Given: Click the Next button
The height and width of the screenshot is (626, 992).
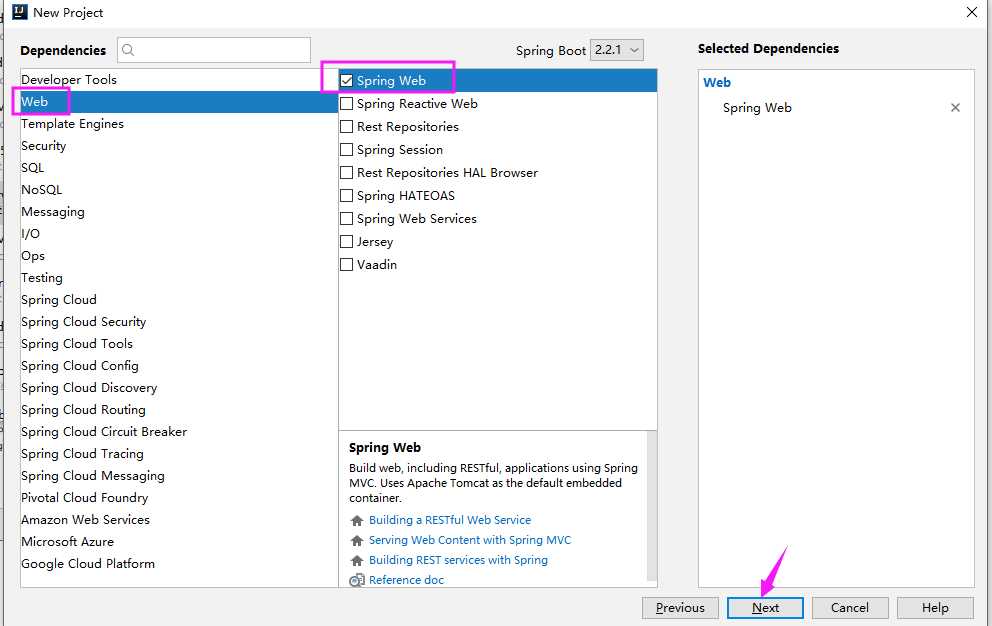Looking at the screenshot, I should (765, 608).
